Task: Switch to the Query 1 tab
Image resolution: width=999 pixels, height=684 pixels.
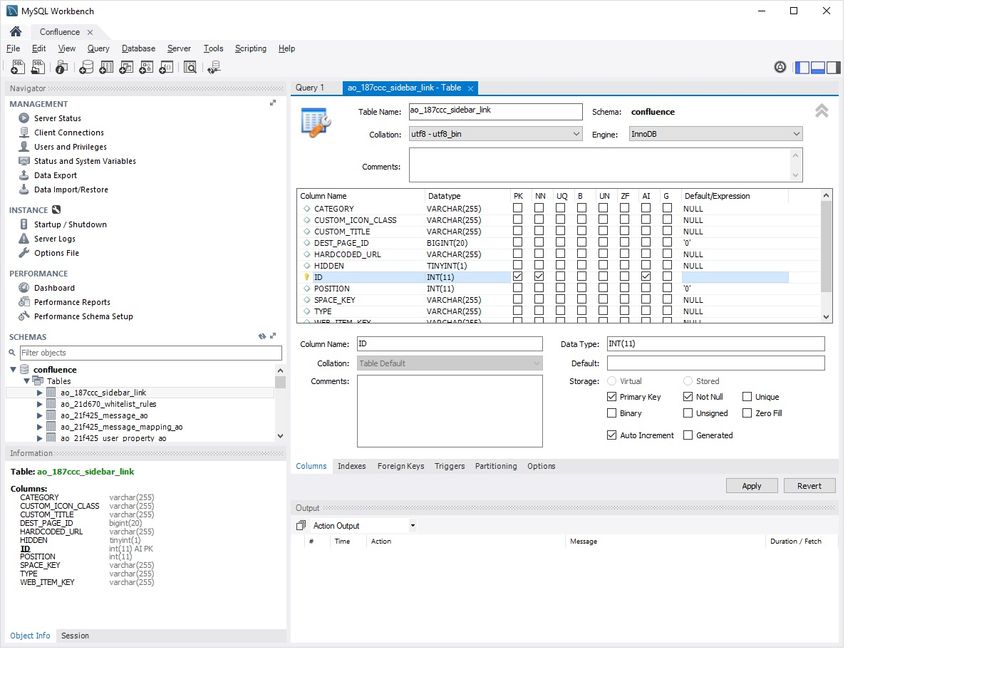Action: click(x=310, y=88)
